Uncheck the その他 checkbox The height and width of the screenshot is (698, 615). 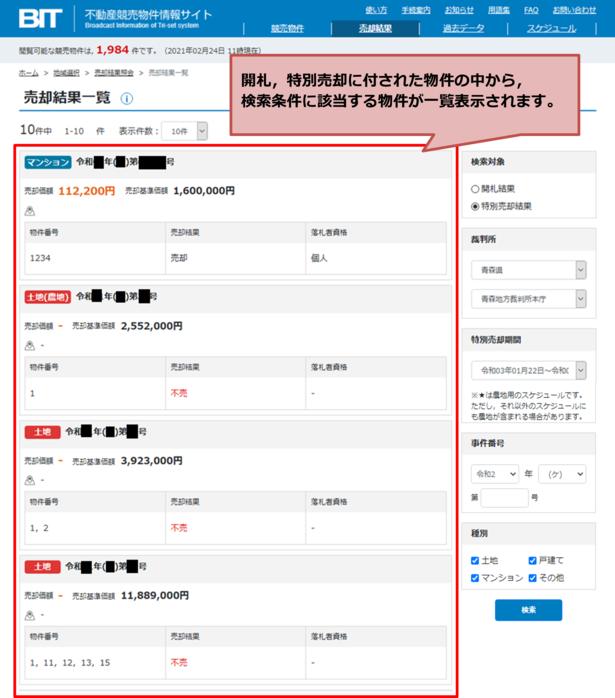click(532, 577)
